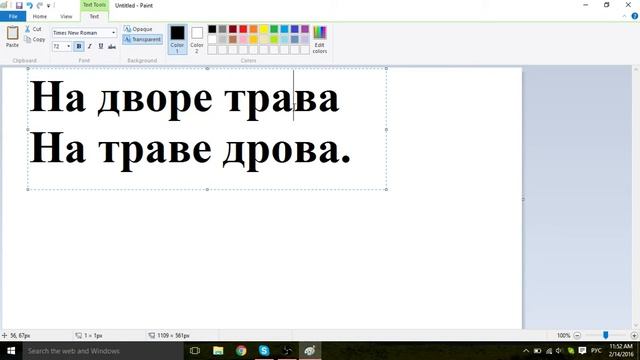640x360 pixels.
Task: Click the Paint app icon on taskbar
Action: coord(310,351)
